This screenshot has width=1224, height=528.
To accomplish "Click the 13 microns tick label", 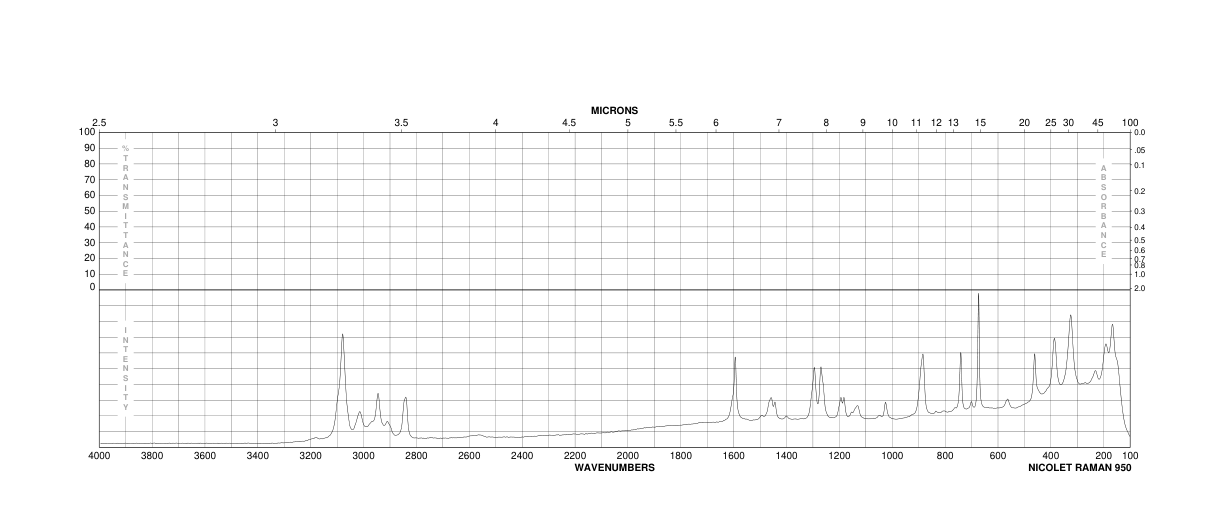I will pos(954,123).
